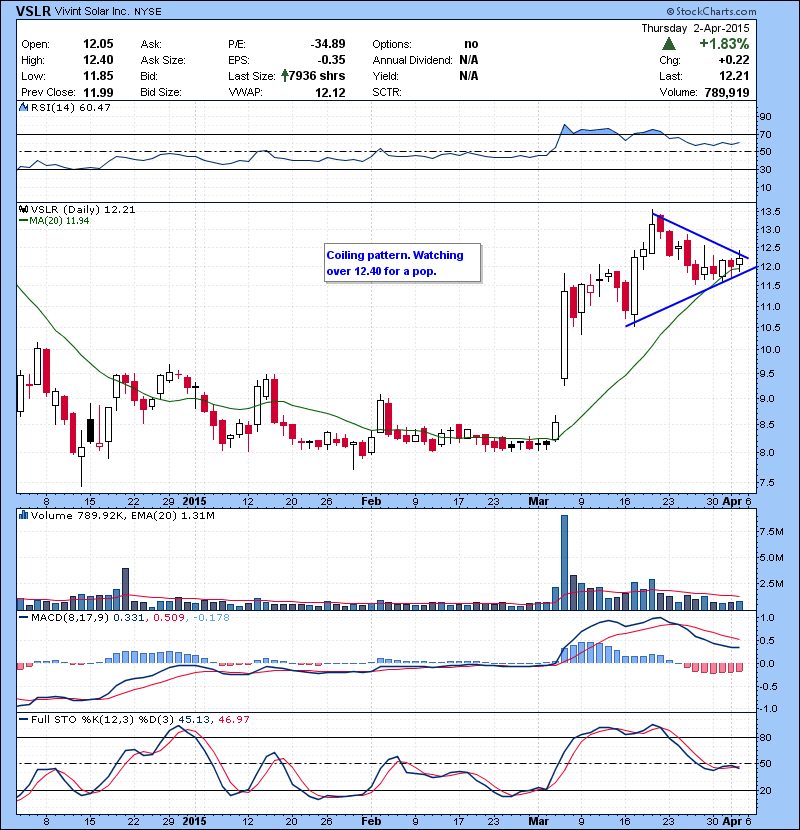Click the VSLR (Daily) 12.21 legend
The image size is (800, 830).
(83, 210)
